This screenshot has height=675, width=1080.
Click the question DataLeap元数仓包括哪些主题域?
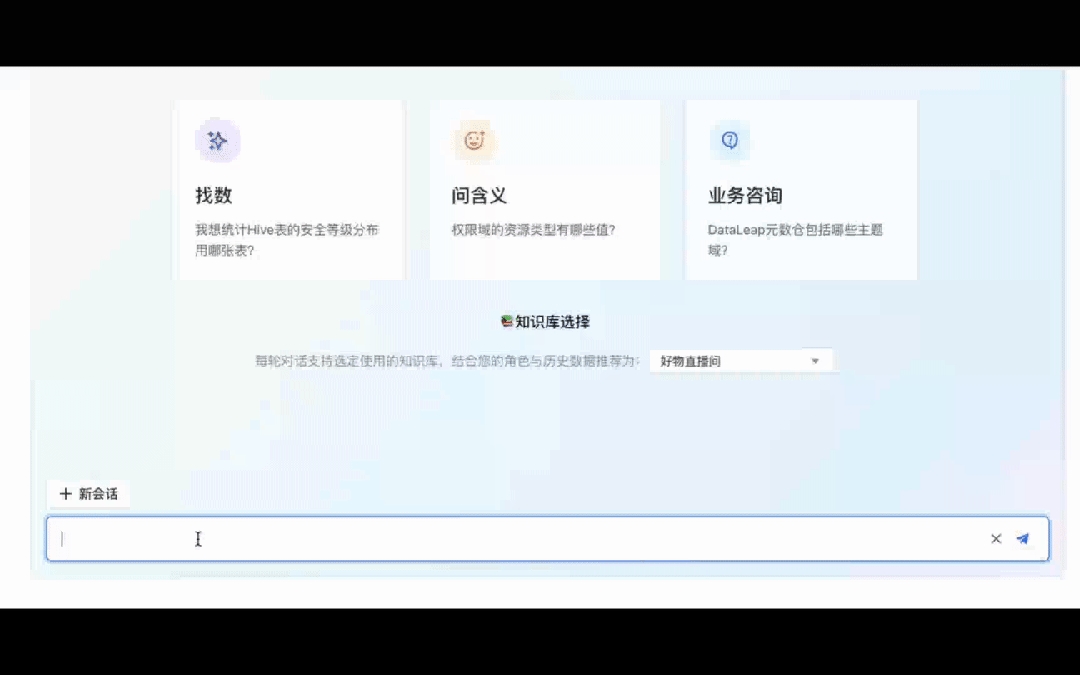tap(795, 240)
